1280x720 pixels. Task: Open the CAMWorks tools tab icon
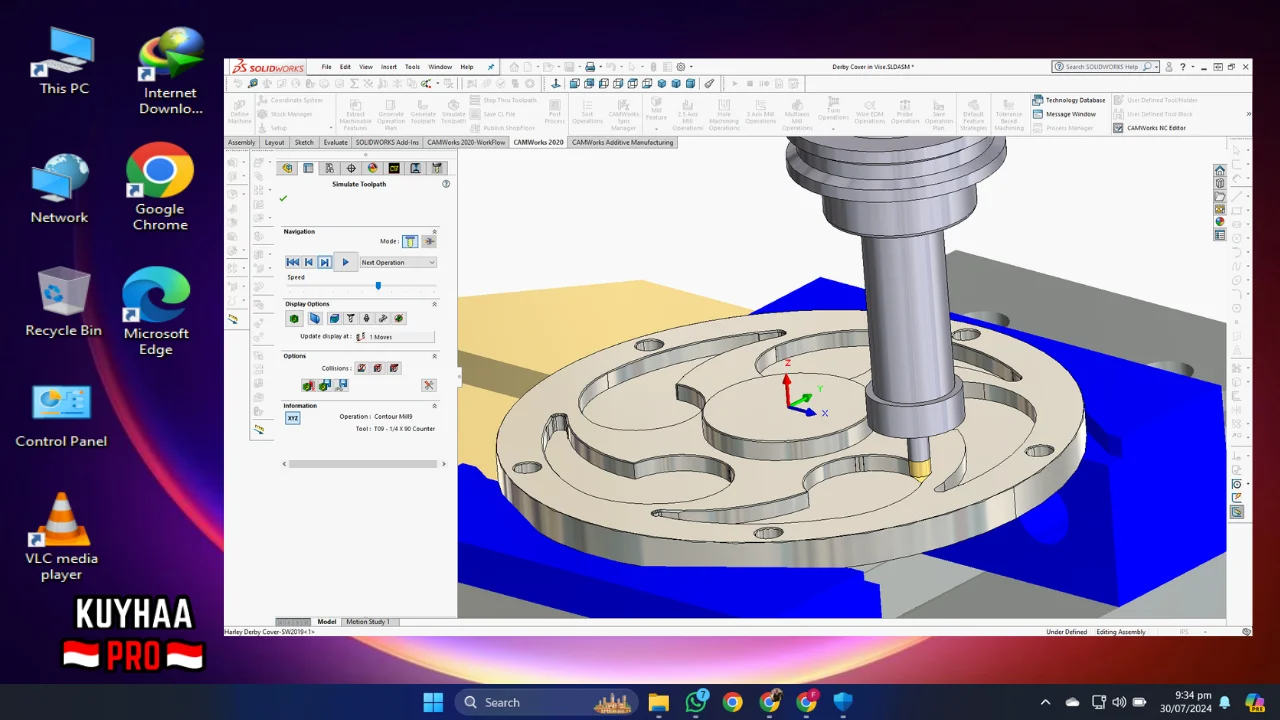[x=437, y=168]
